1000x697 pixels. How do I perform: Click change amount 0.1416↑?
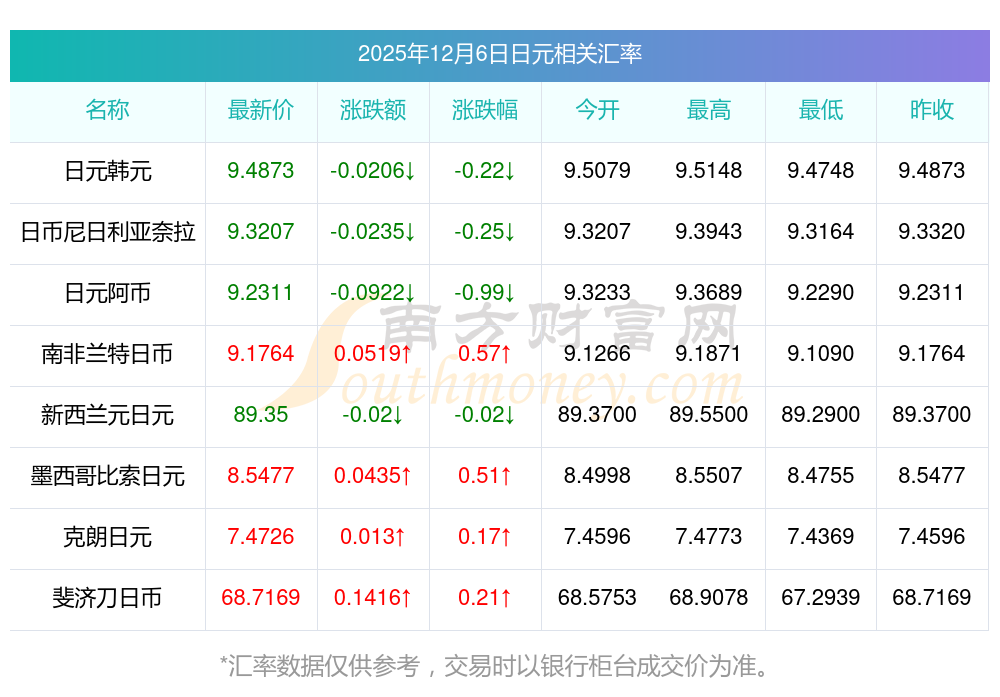pyautogui.click(x=373, y=598)
